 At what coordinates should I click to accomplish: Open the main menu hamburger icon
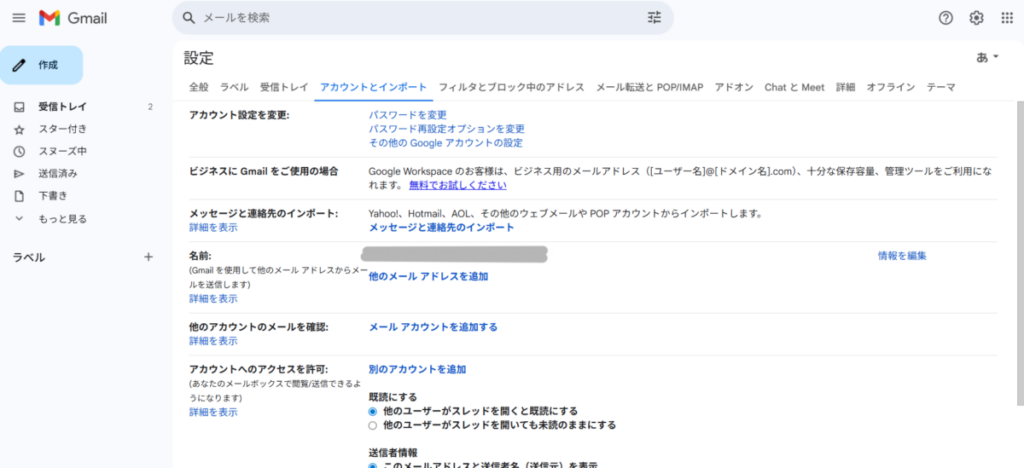pos(18,18)
